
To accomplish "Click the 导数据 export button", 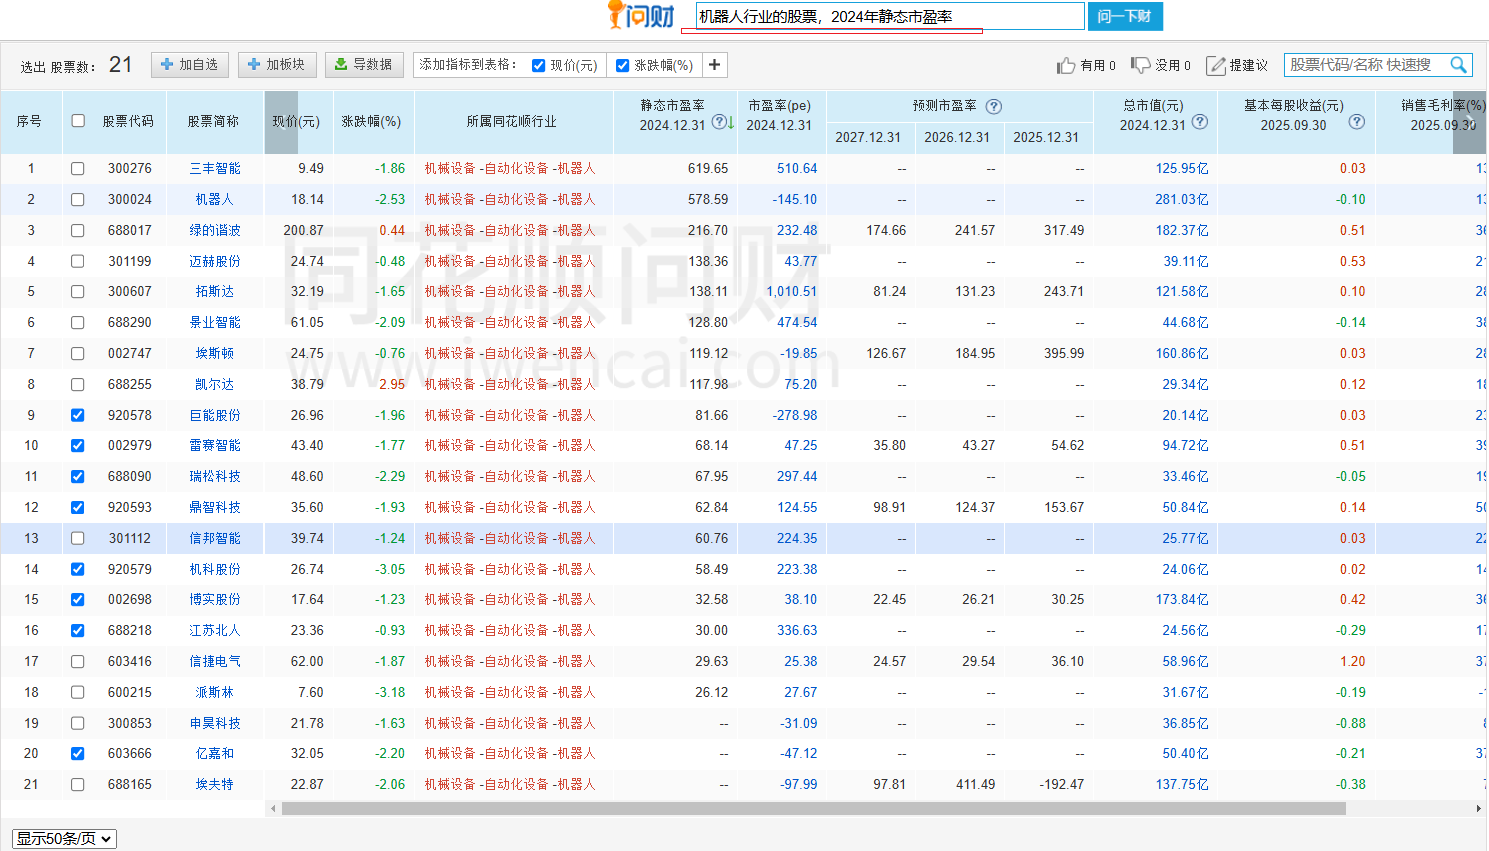I will (x=364, y=65).
